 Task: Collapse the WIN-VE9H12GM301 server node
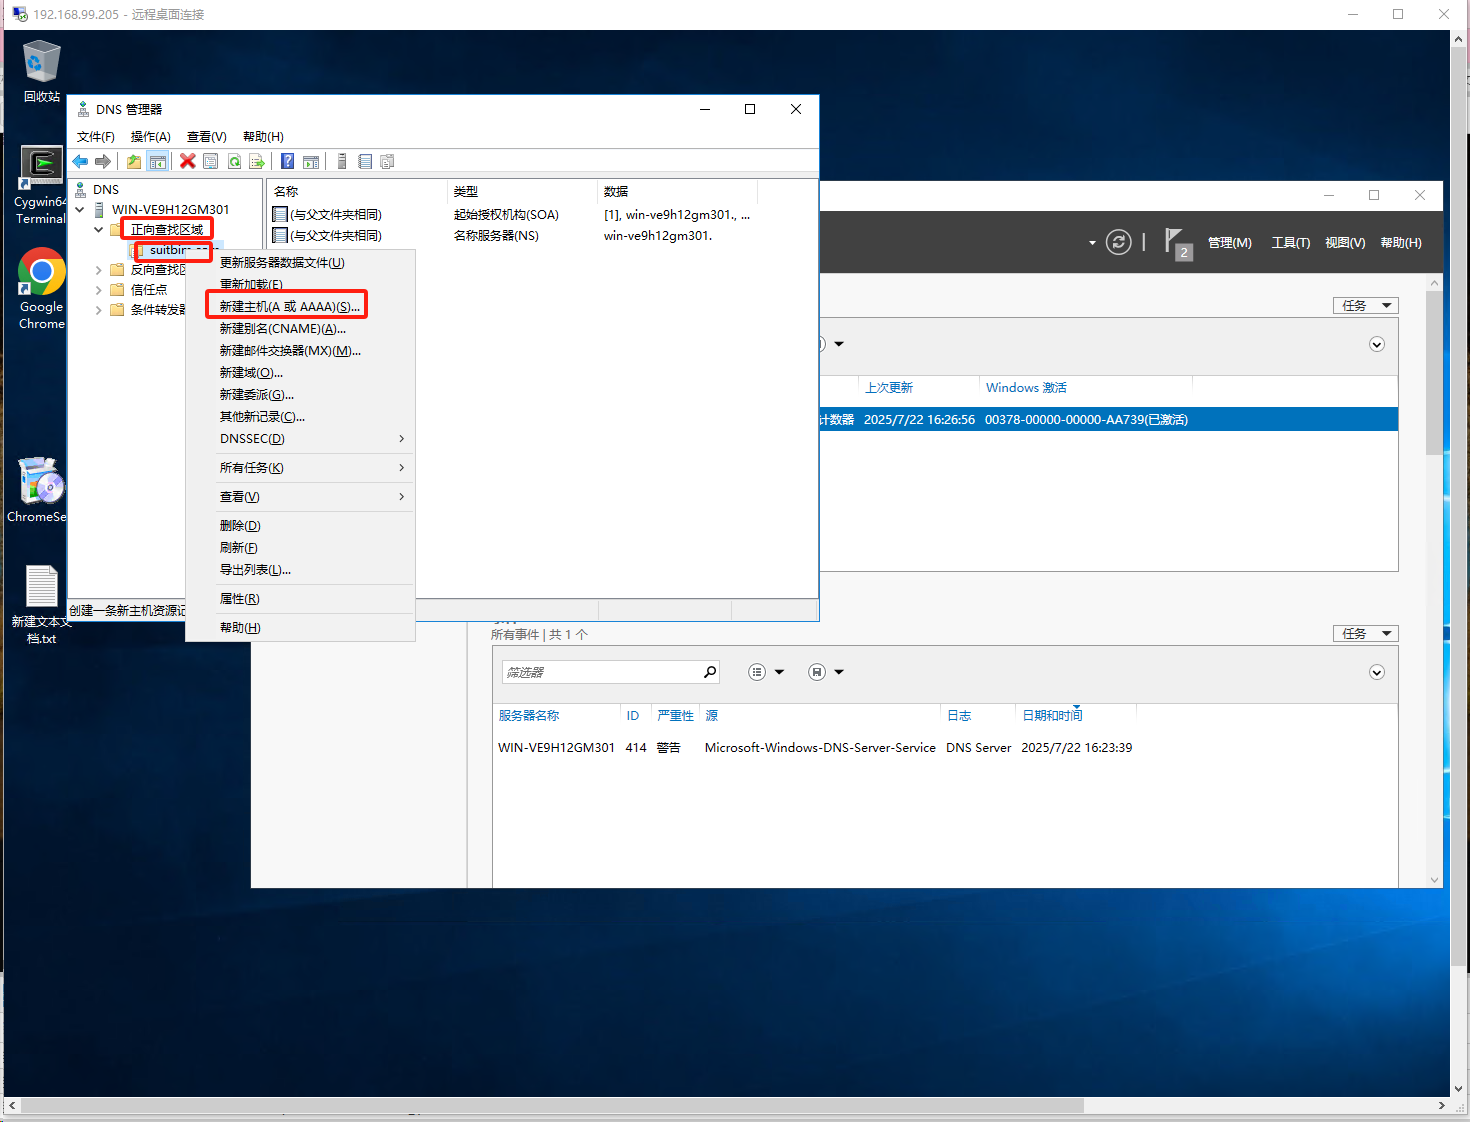tap(80, 209)
